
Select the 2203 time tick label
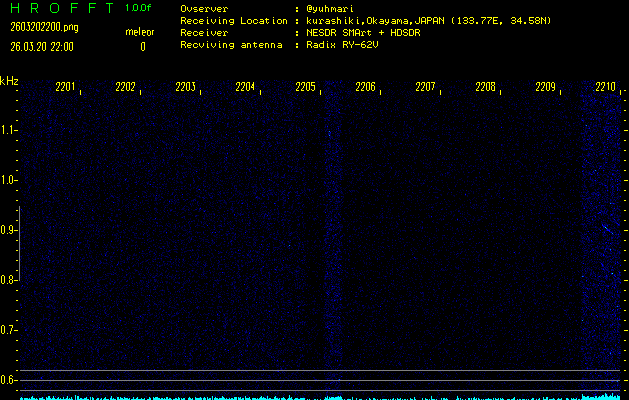(185, 88)
